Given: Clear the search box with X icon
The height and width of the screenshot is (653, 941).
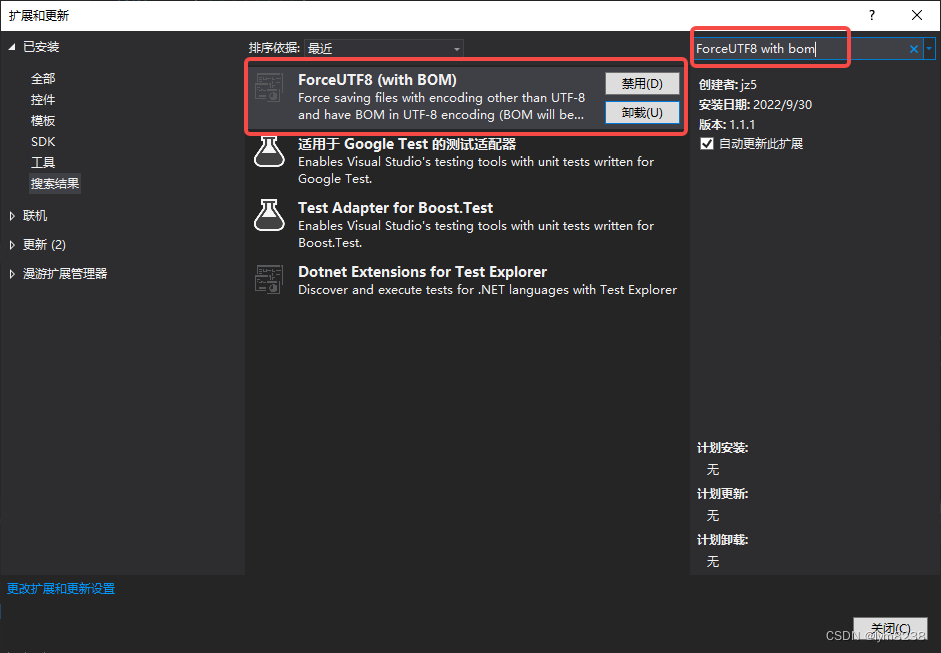Looking at the screenshot, I should click(913, 49).
